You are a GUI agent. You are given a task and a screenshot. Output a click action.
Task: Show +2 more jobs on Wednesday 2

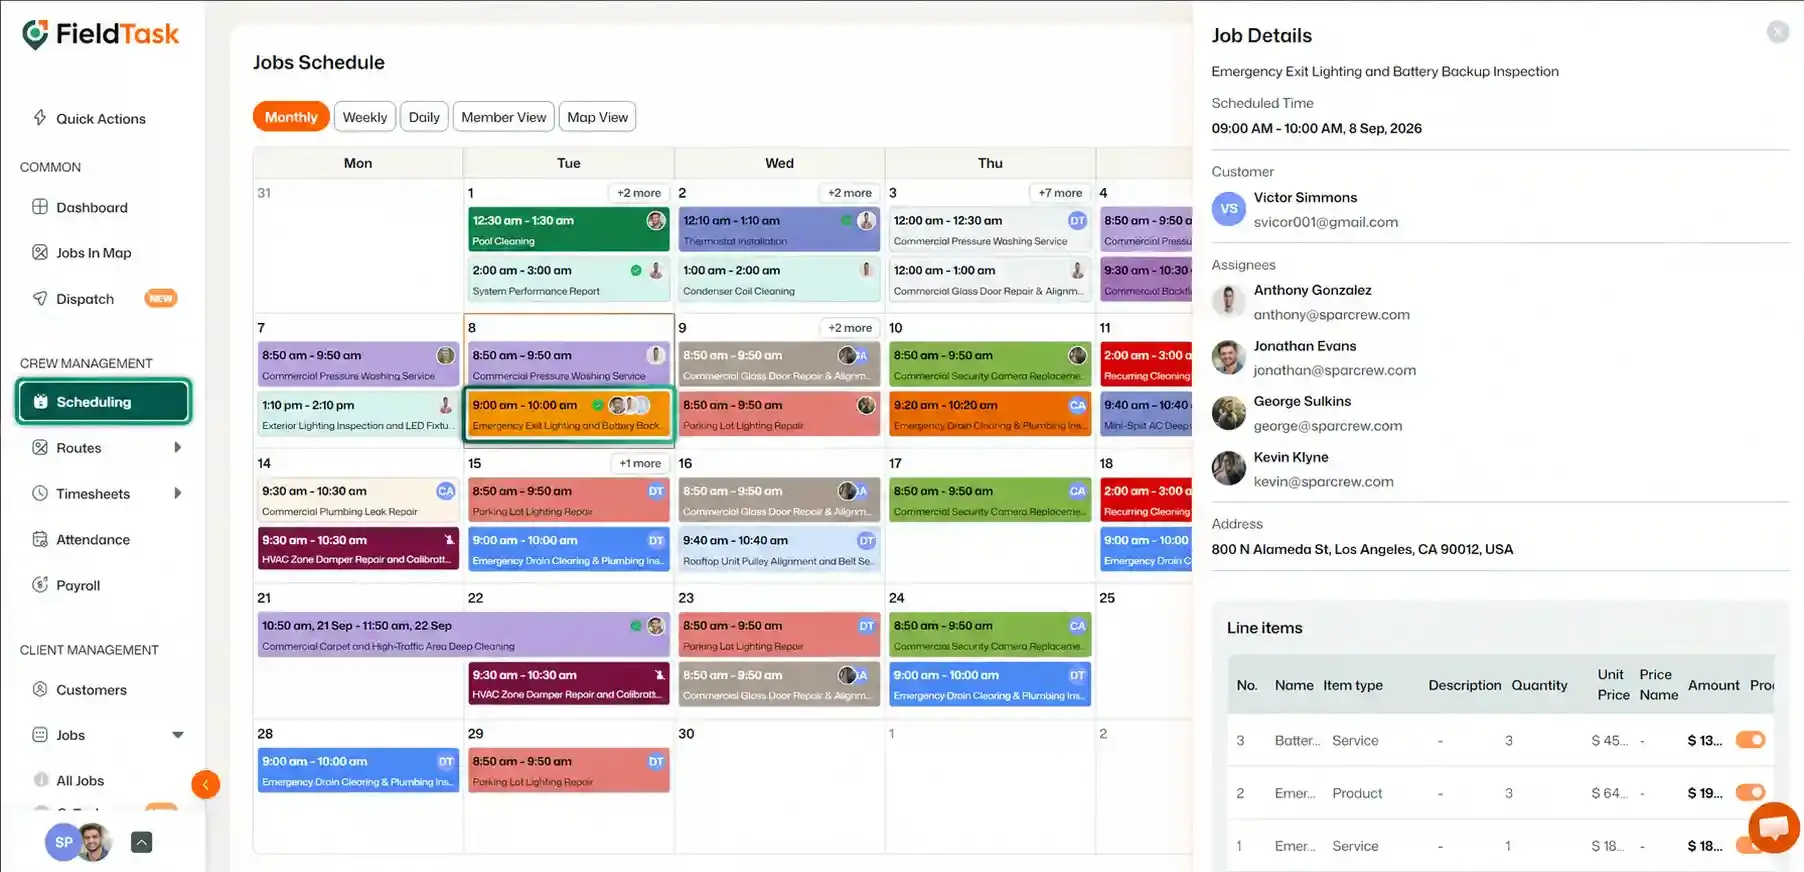(x=850, y=193)
